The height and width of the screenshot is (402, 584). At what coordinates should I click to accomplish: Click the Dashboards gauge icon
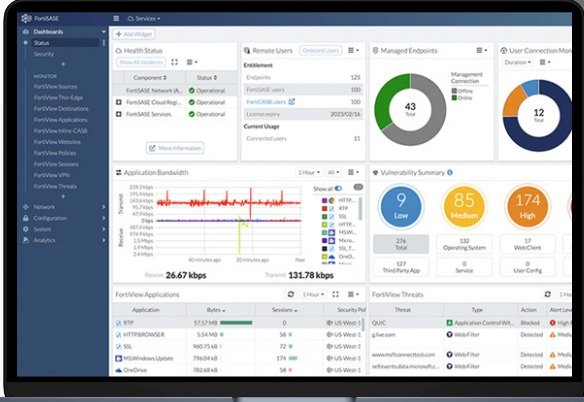point(26,32)
